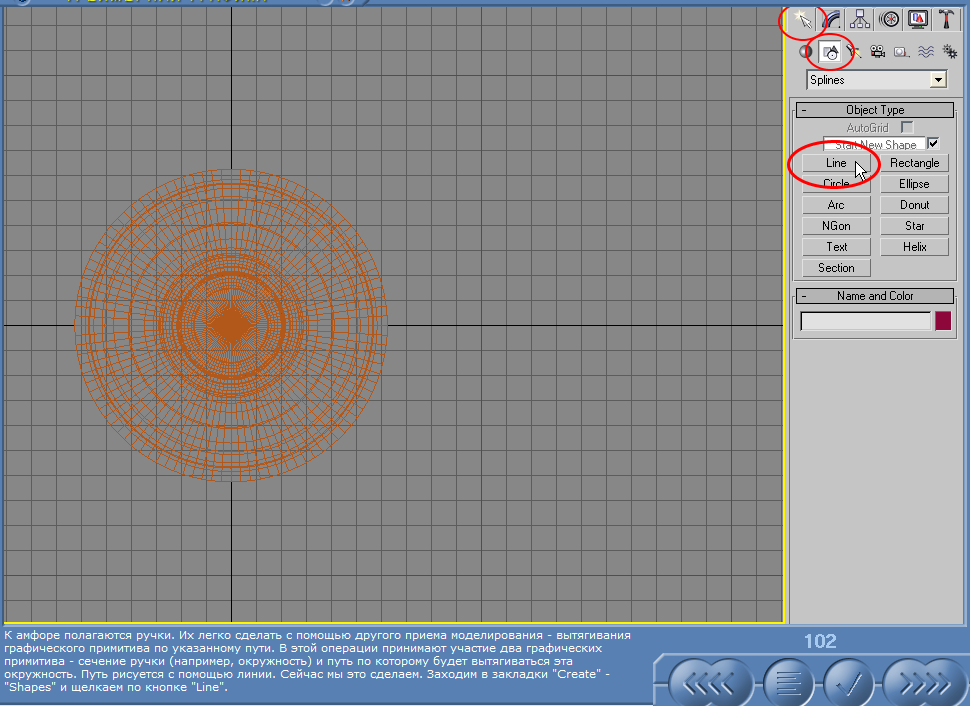This screenshot has height=706, width=970.
Task: Select the Geometry sphere category icon
Action: click(x=806, y=52)
